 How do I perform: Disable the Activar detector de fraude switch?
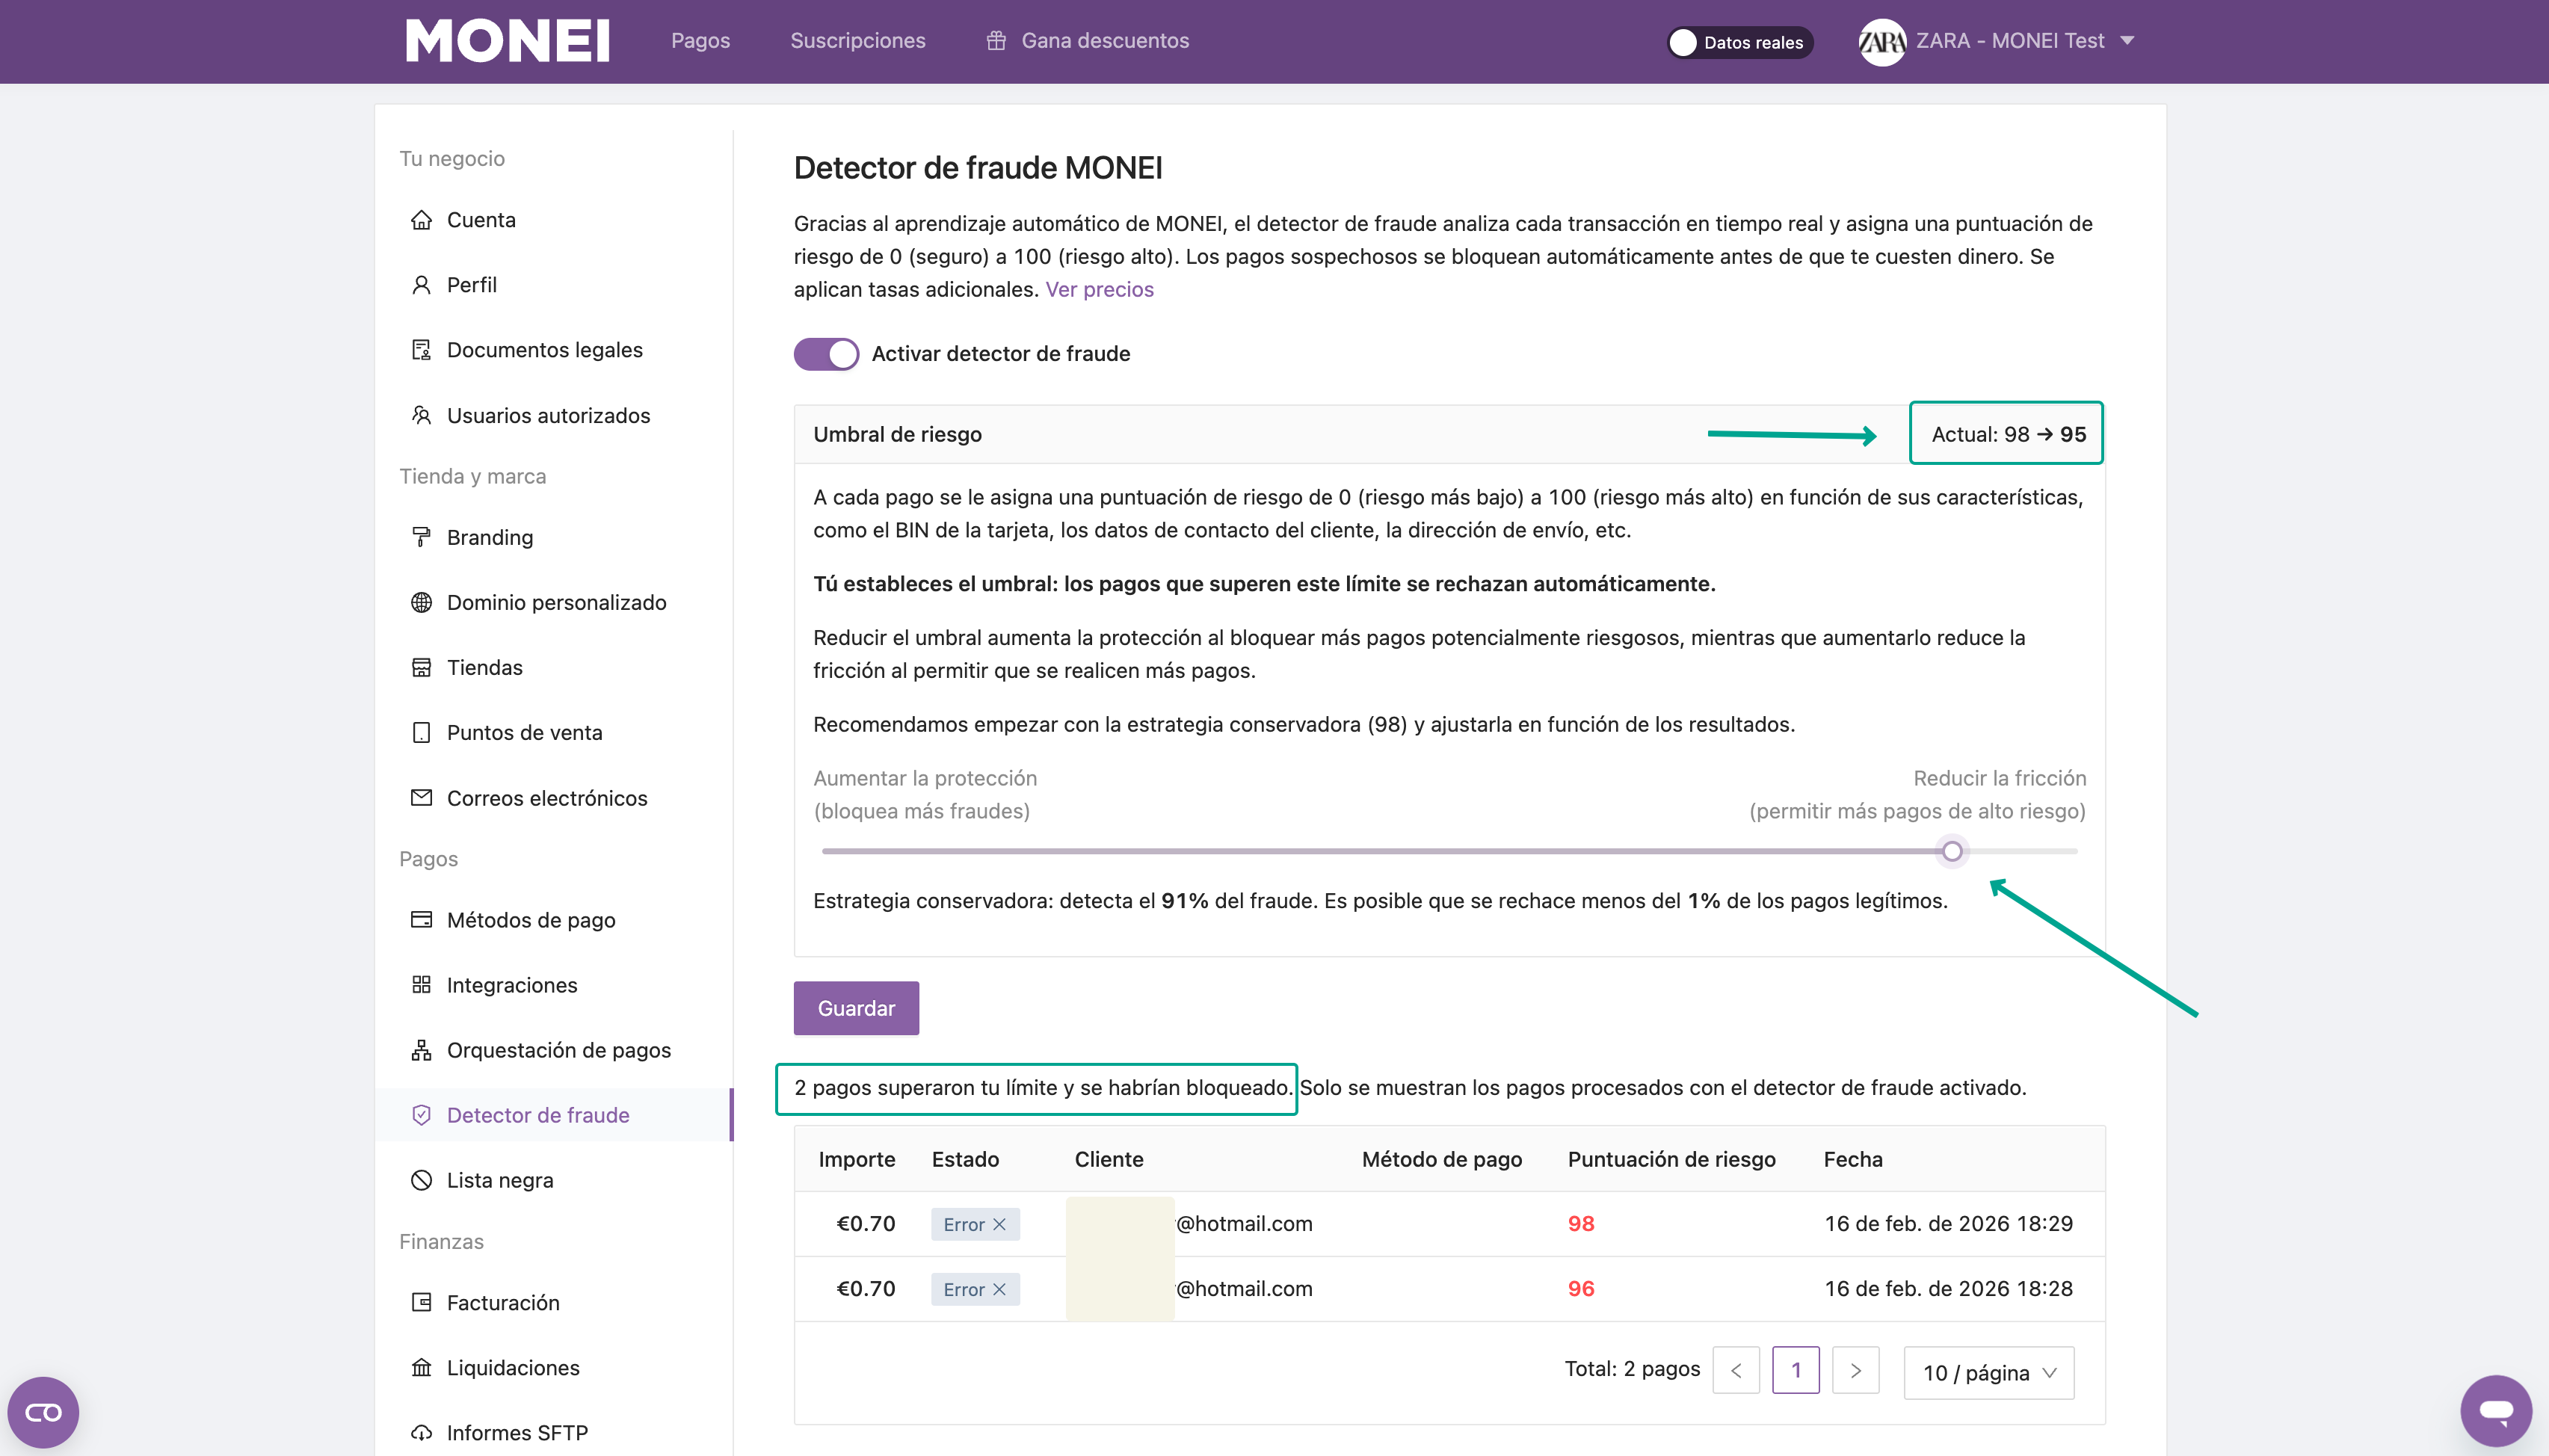[x=826, y=354]
